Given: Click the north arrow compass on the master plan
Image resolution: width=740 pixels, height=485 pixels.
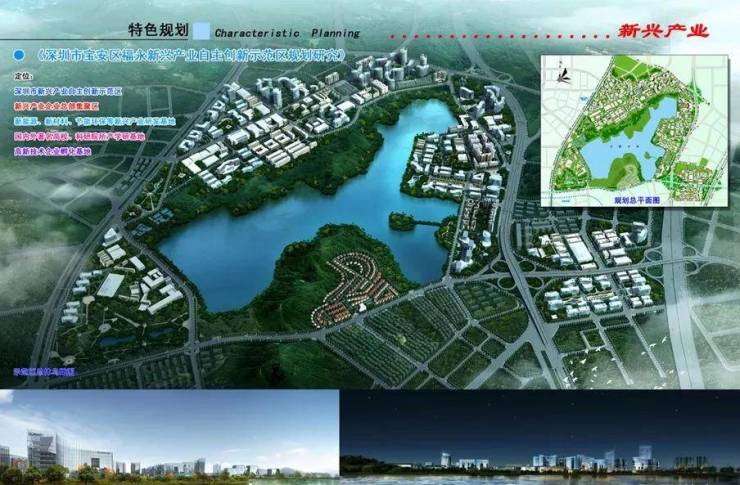Looking at the screenshot, I should point(562,74).
